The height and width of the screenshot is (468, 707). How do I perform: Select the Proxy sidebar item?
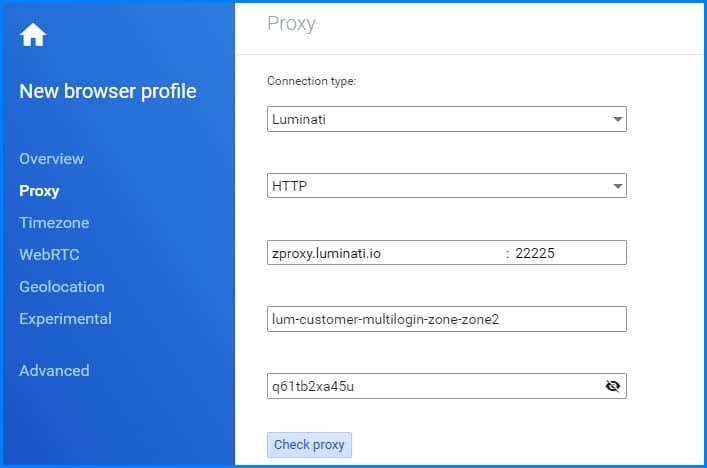pos(39,191)
